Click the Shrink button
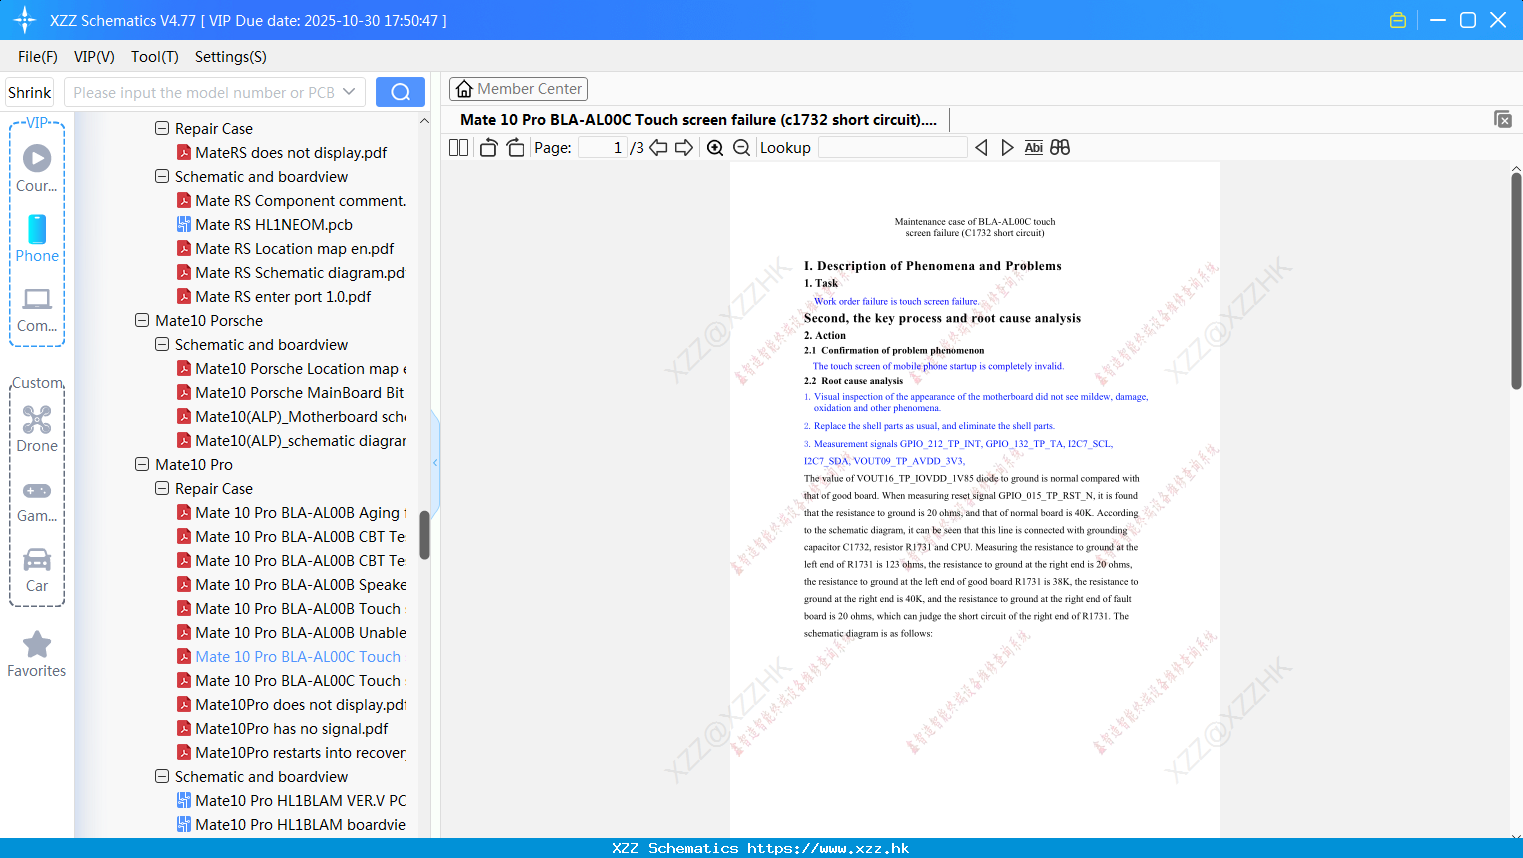Image resolution: width=1523 pixels, height=858 pixels. 30,92
